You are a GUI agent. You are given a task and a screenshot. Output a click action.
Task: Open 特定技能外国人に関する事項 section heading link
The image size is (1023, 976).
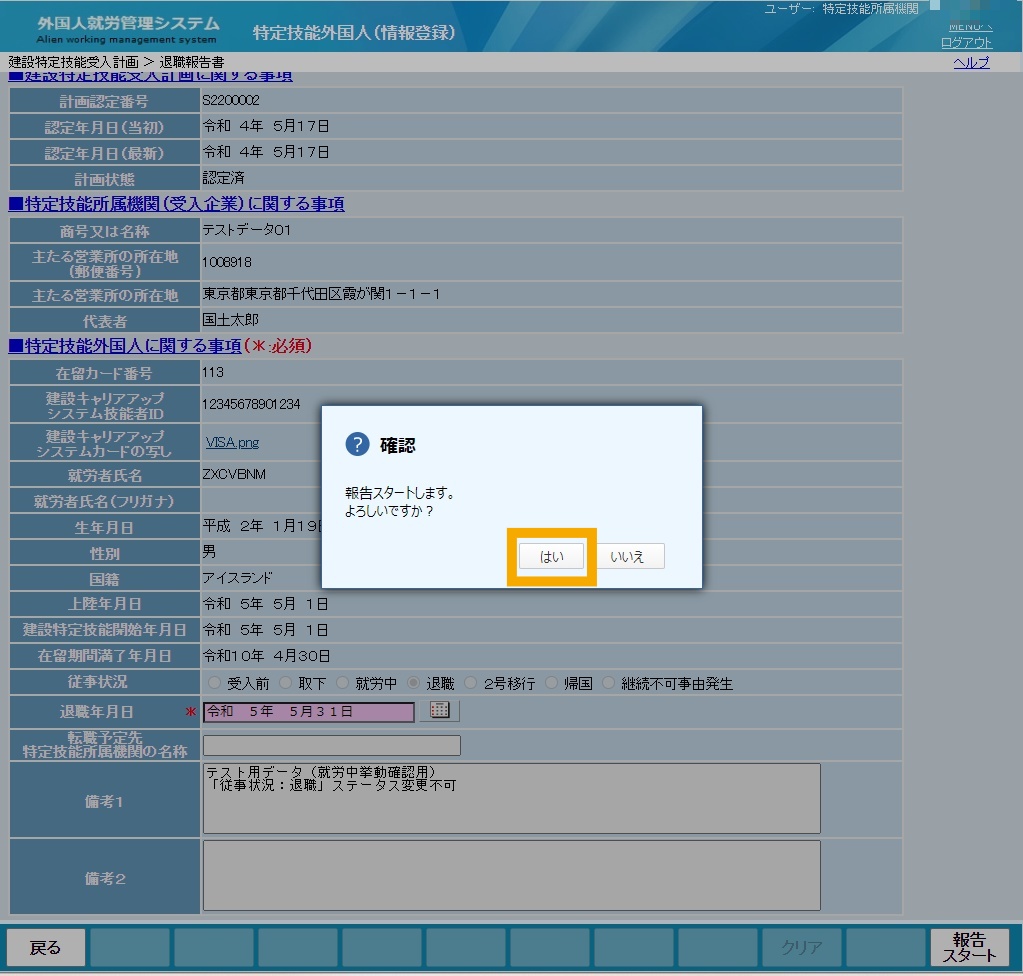click(x=125, y=346)
